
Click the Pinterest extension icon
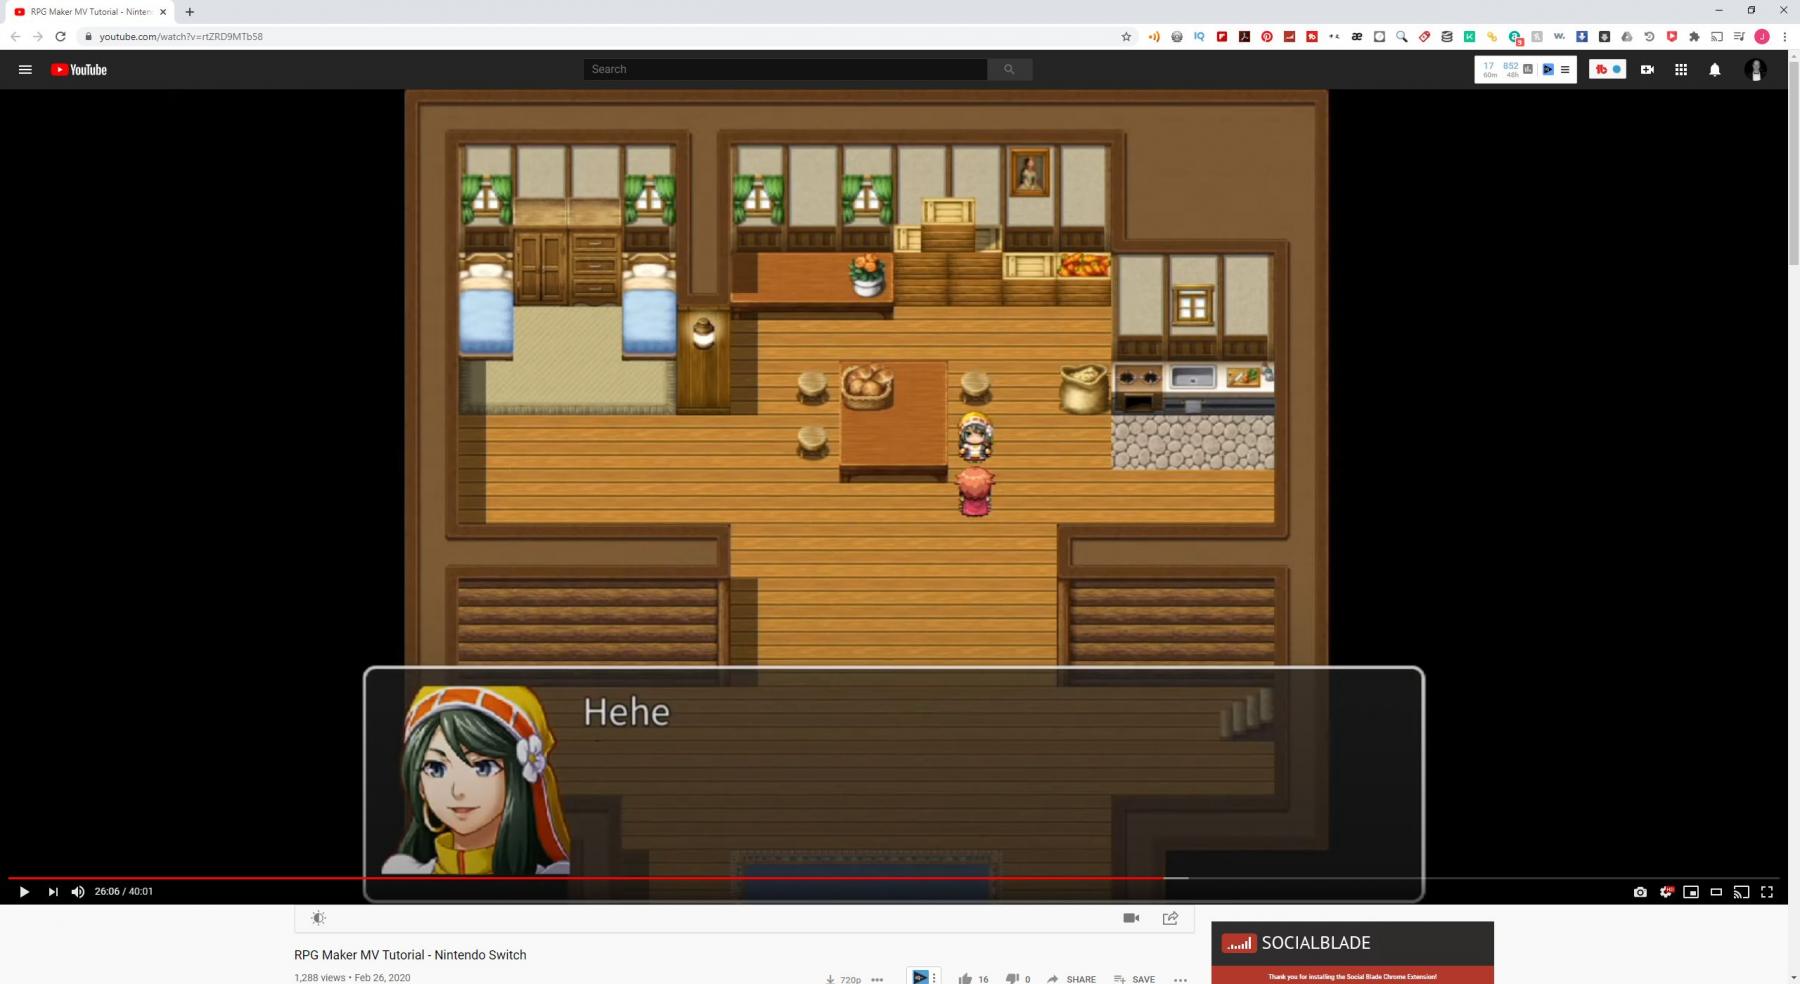[1267, 37]
